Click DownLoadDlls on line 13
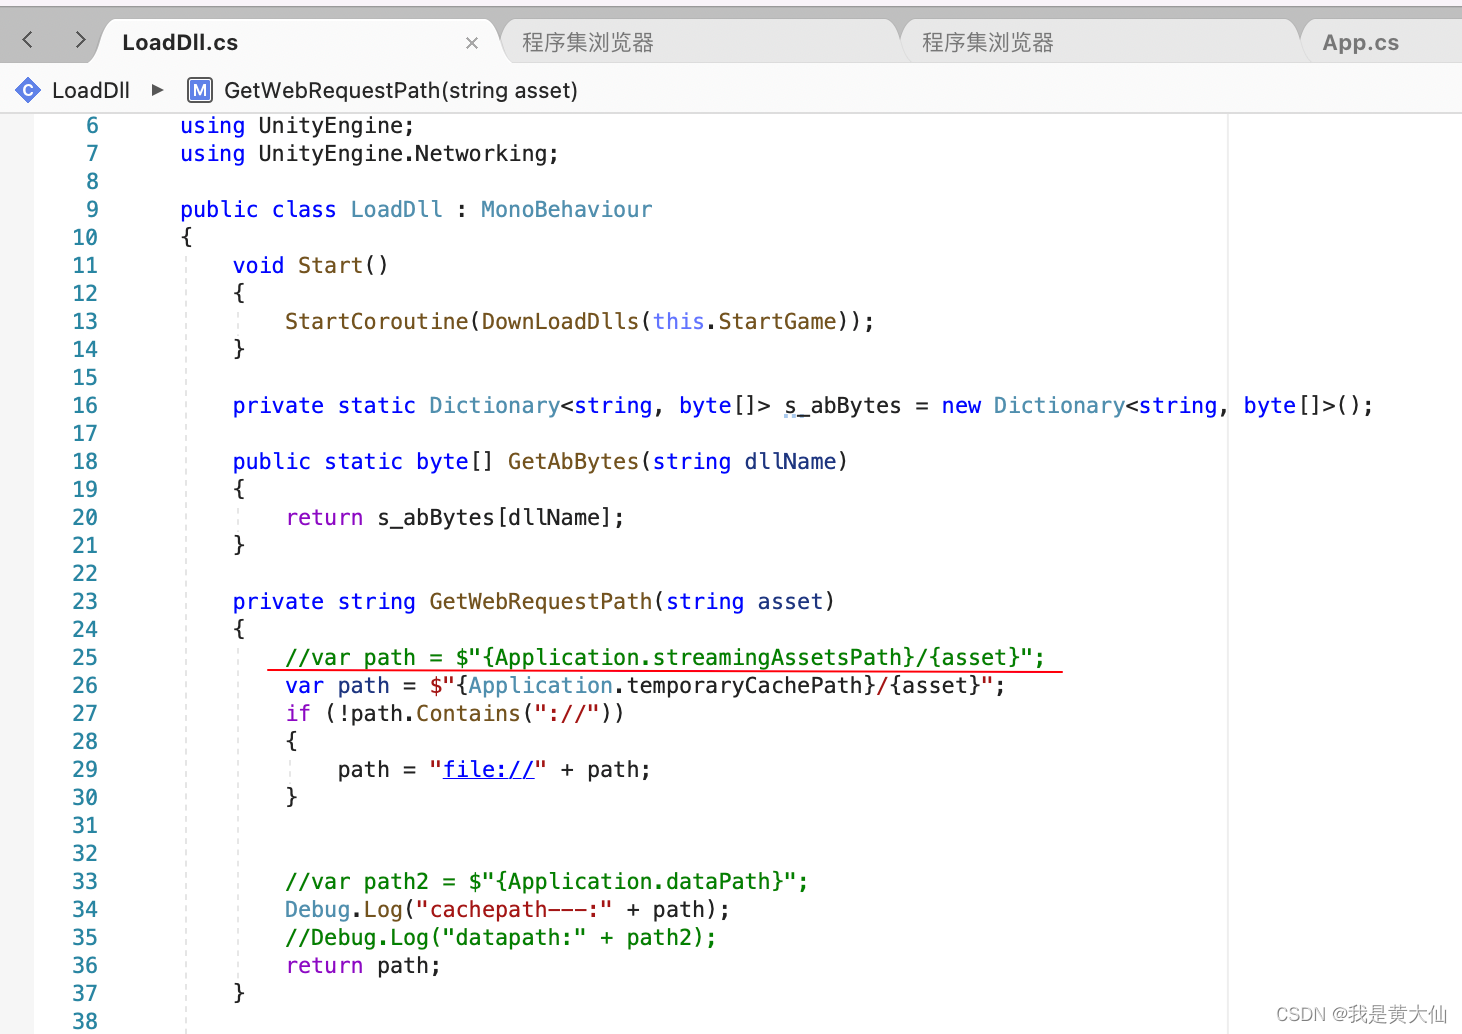1462x1034 pixels. pyautogui.click(x=560, y=321)
